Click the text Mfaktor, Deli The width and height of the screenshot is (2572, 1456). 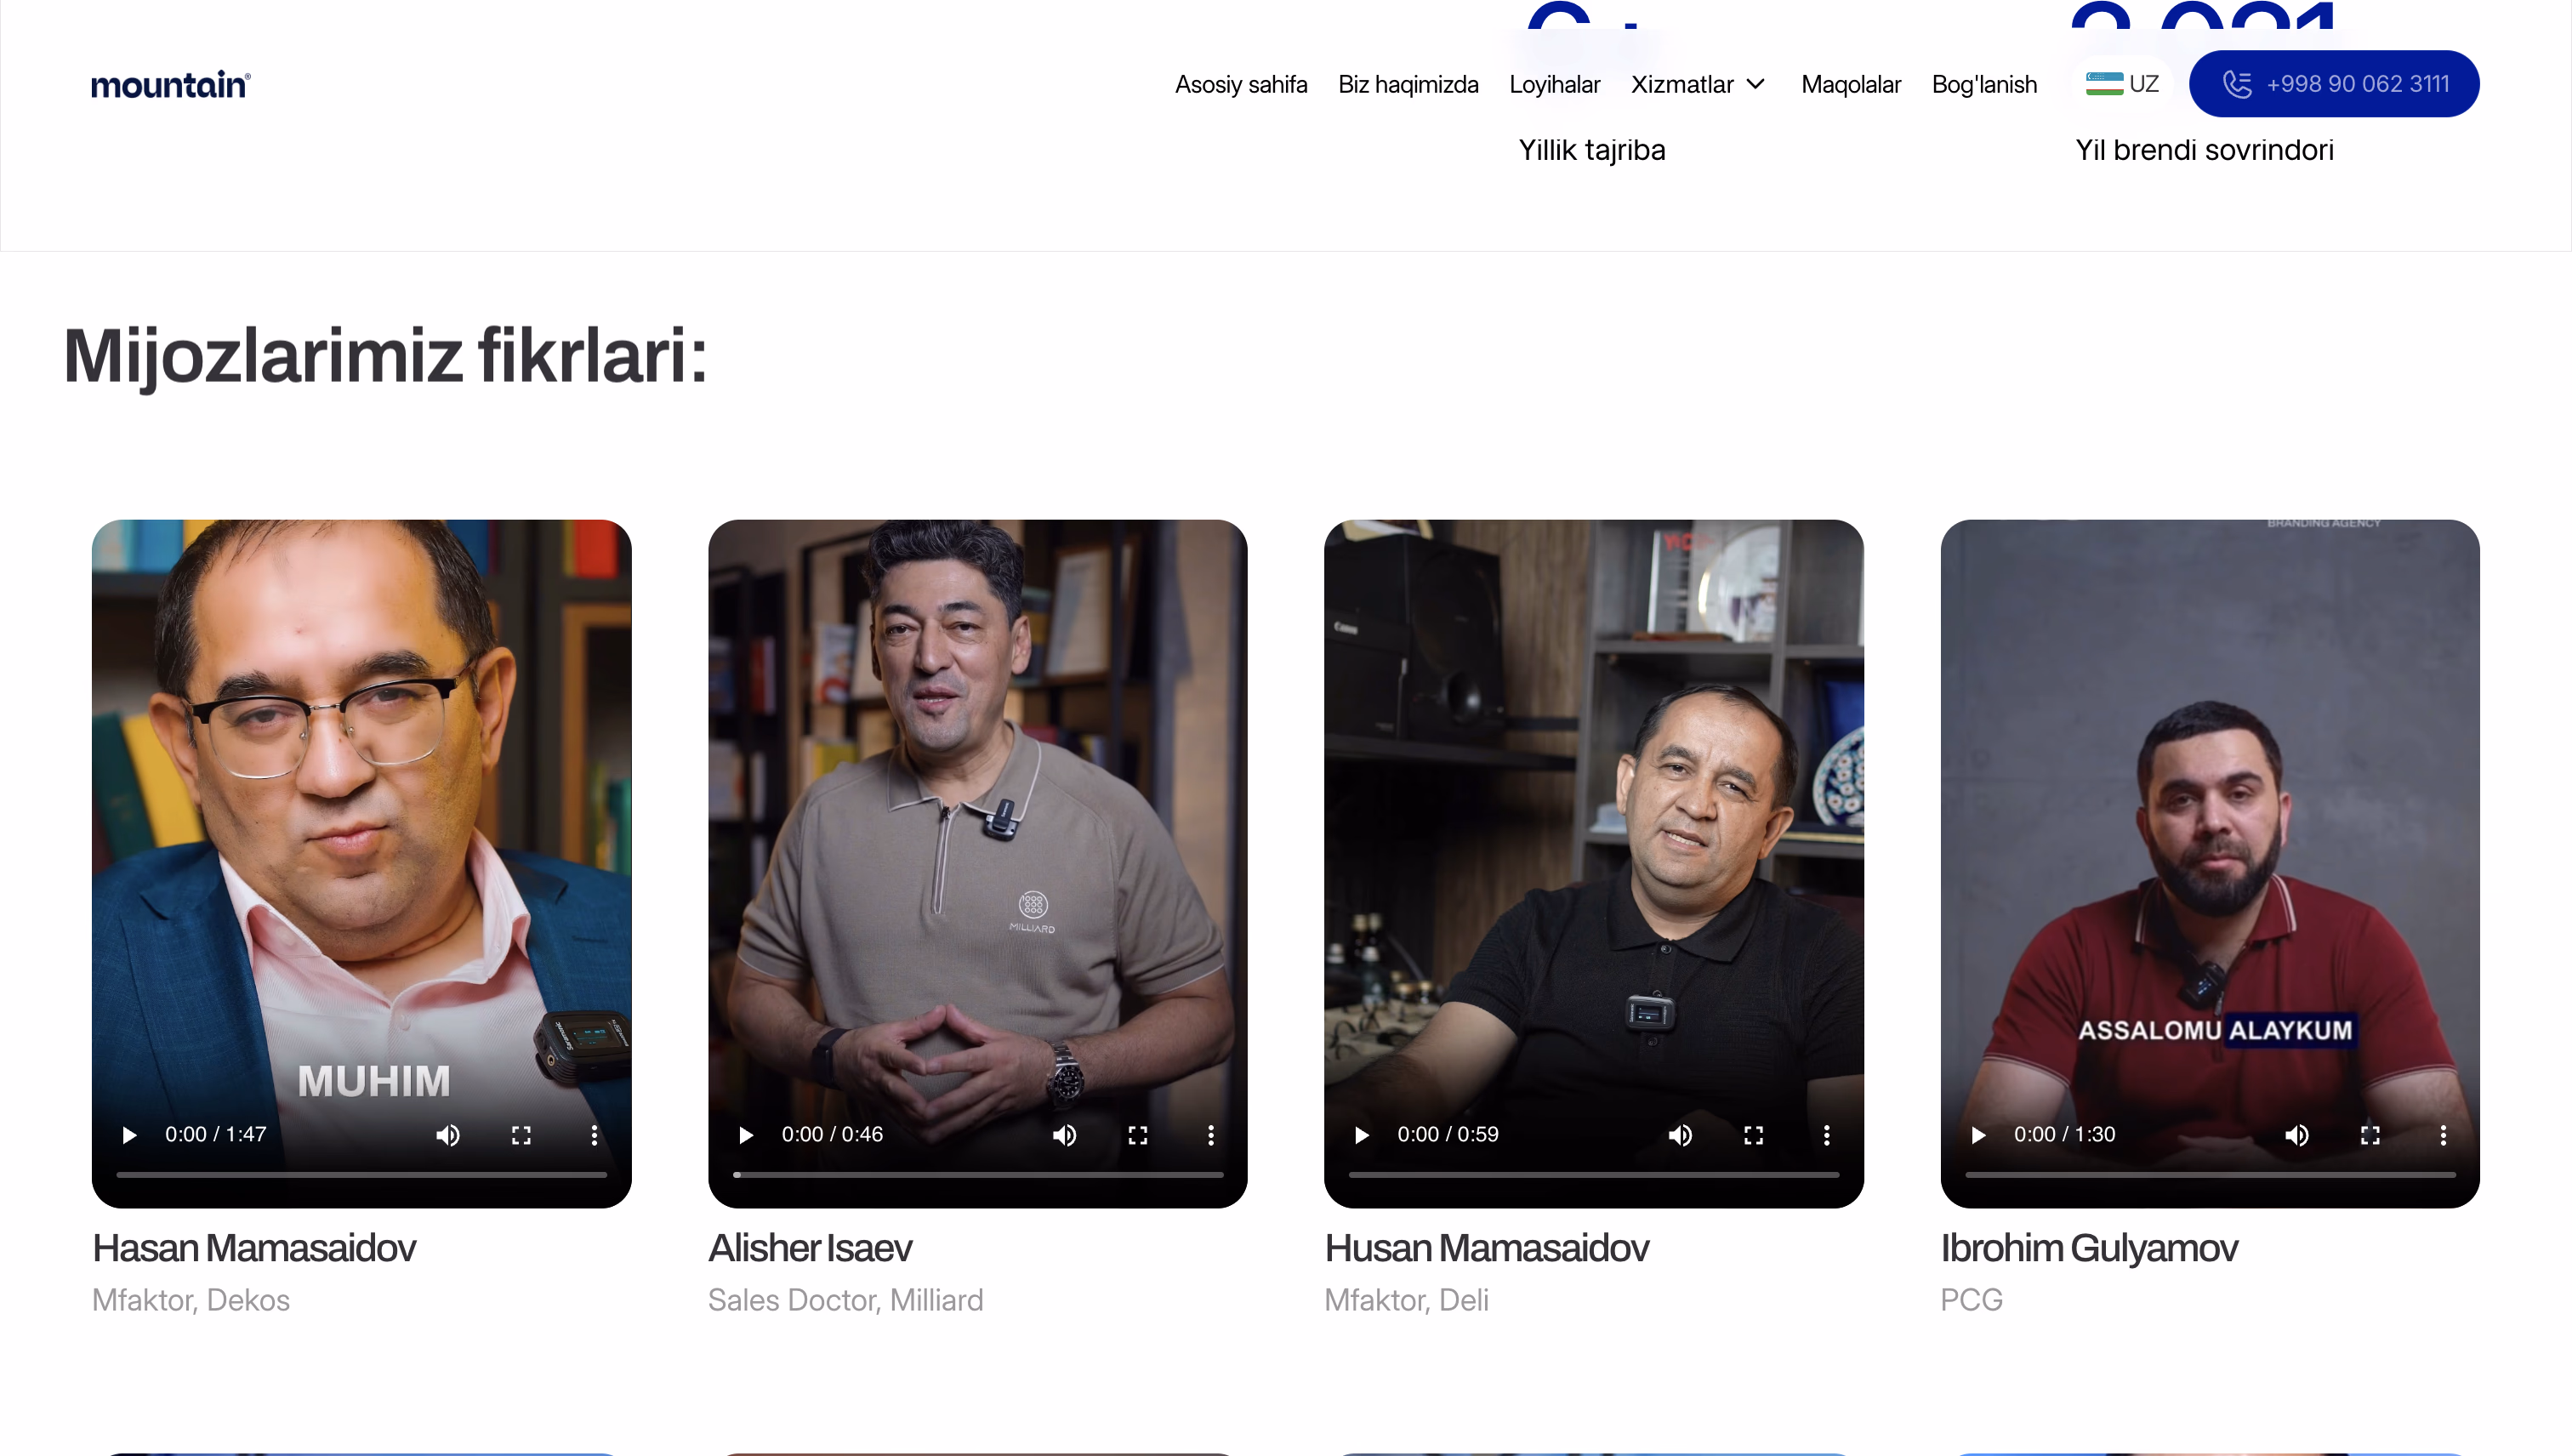tap(1406, 1300)
